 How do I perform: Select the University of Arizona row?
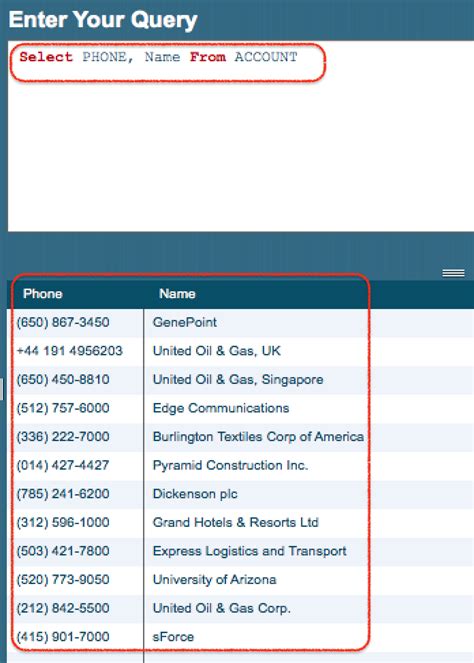[x=241, y=580]
